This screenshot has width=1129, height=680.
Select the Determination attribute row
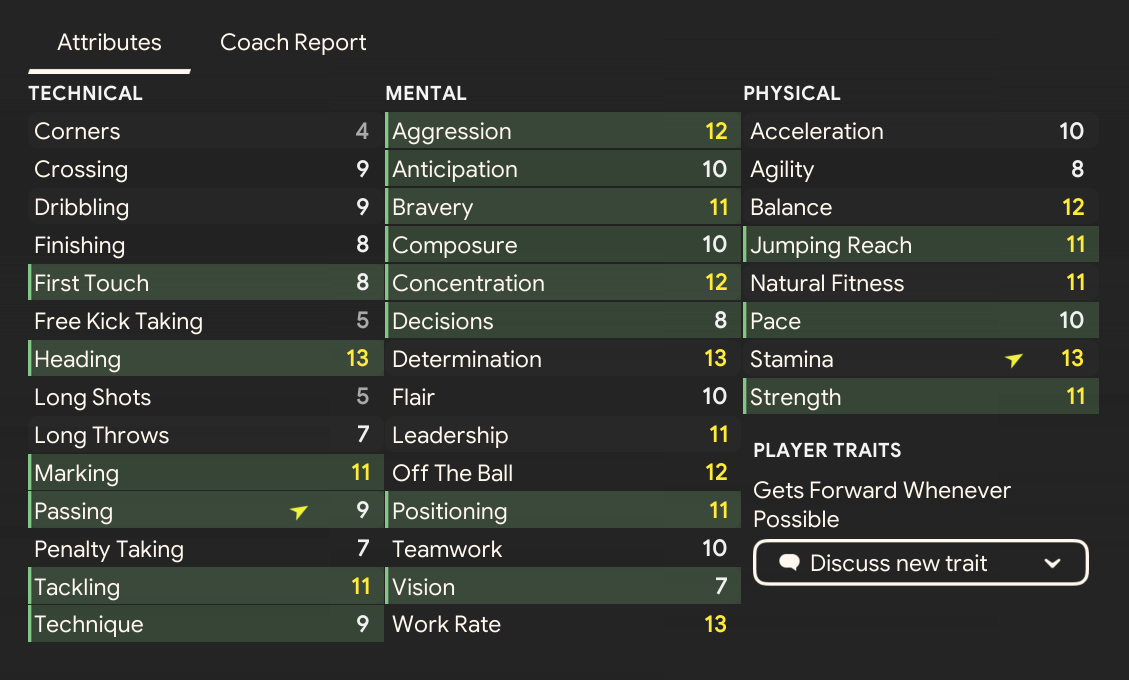[562, 359]
